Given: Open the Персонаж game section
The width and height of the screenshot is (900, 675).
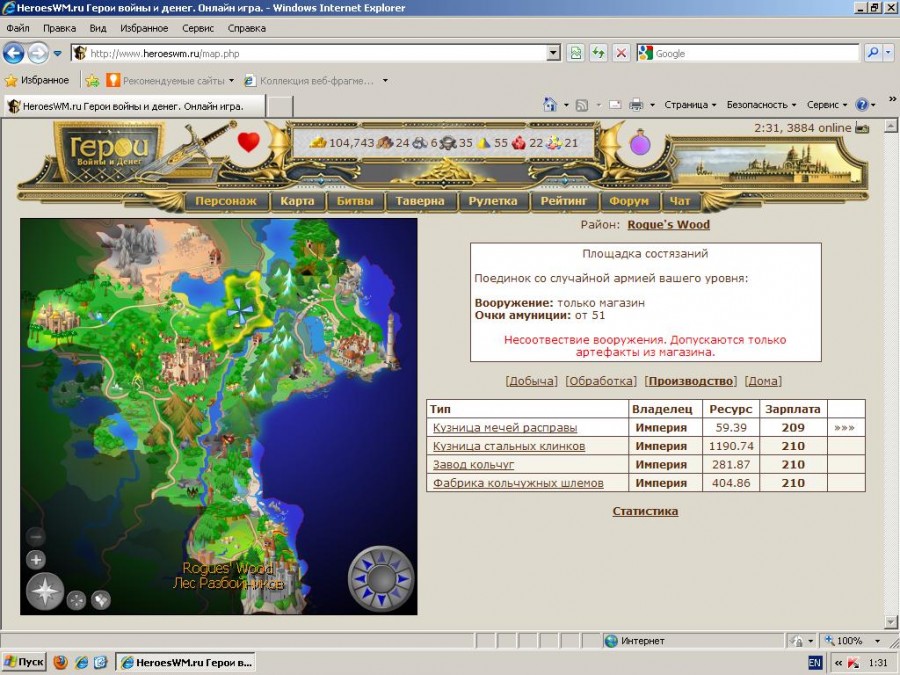Looking at the screenshot, I should 226,201.
